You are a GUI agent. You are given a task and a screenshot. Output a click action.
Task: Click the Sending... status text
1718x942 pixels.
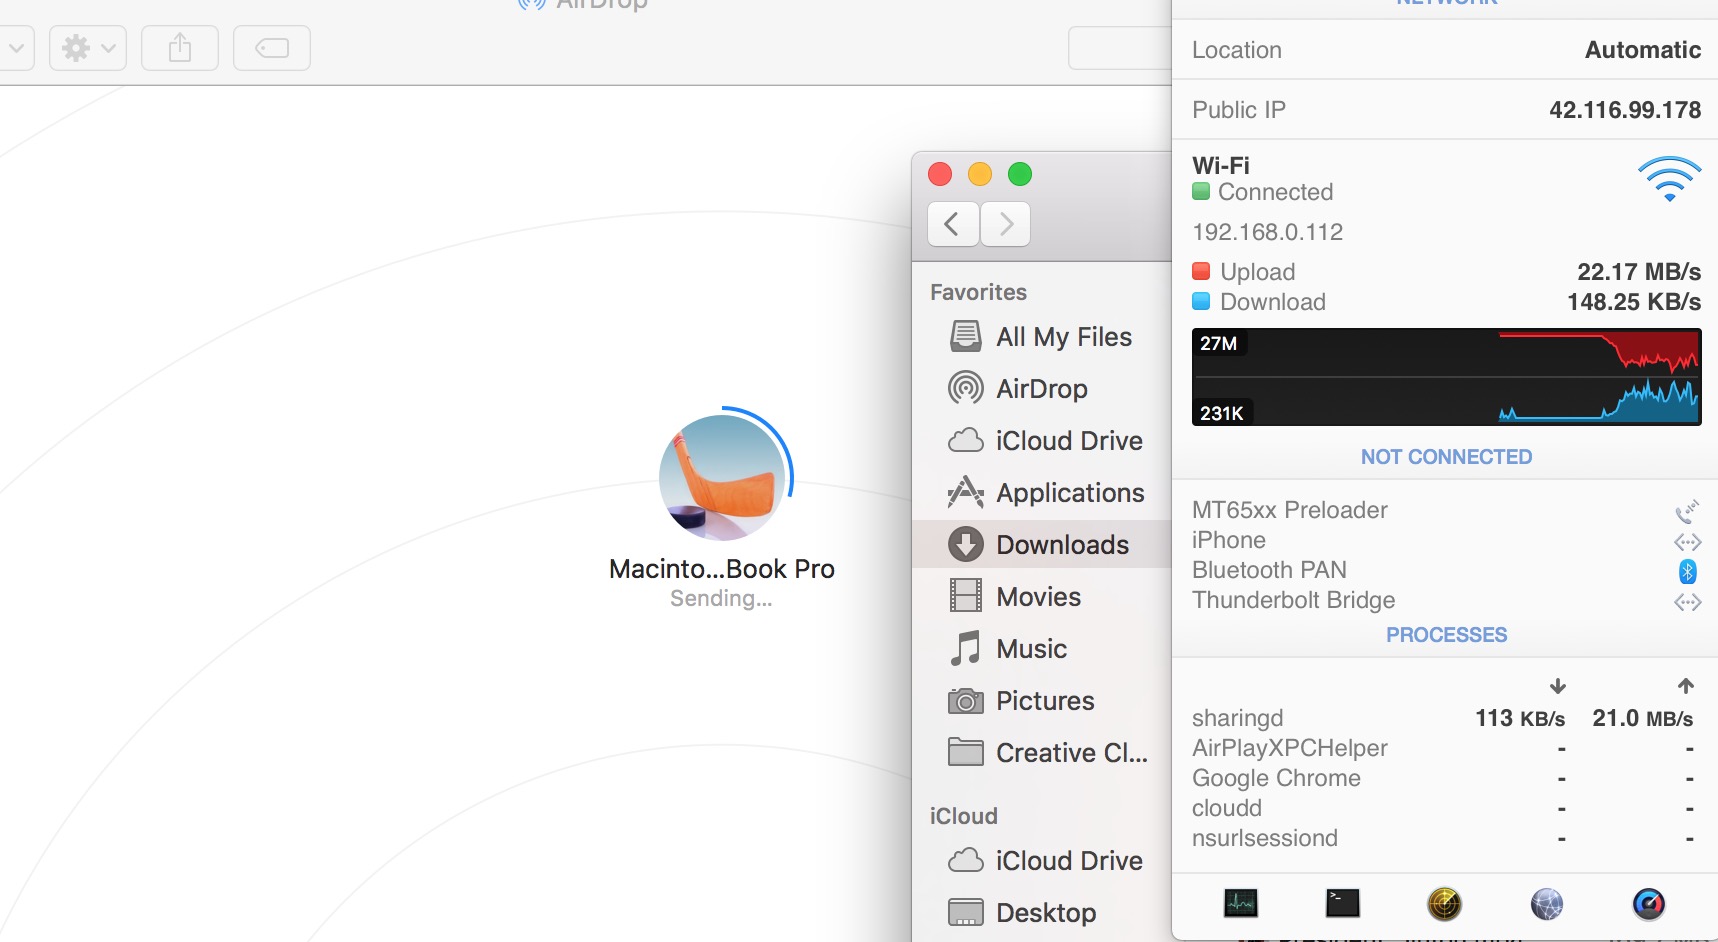point(721,599)
